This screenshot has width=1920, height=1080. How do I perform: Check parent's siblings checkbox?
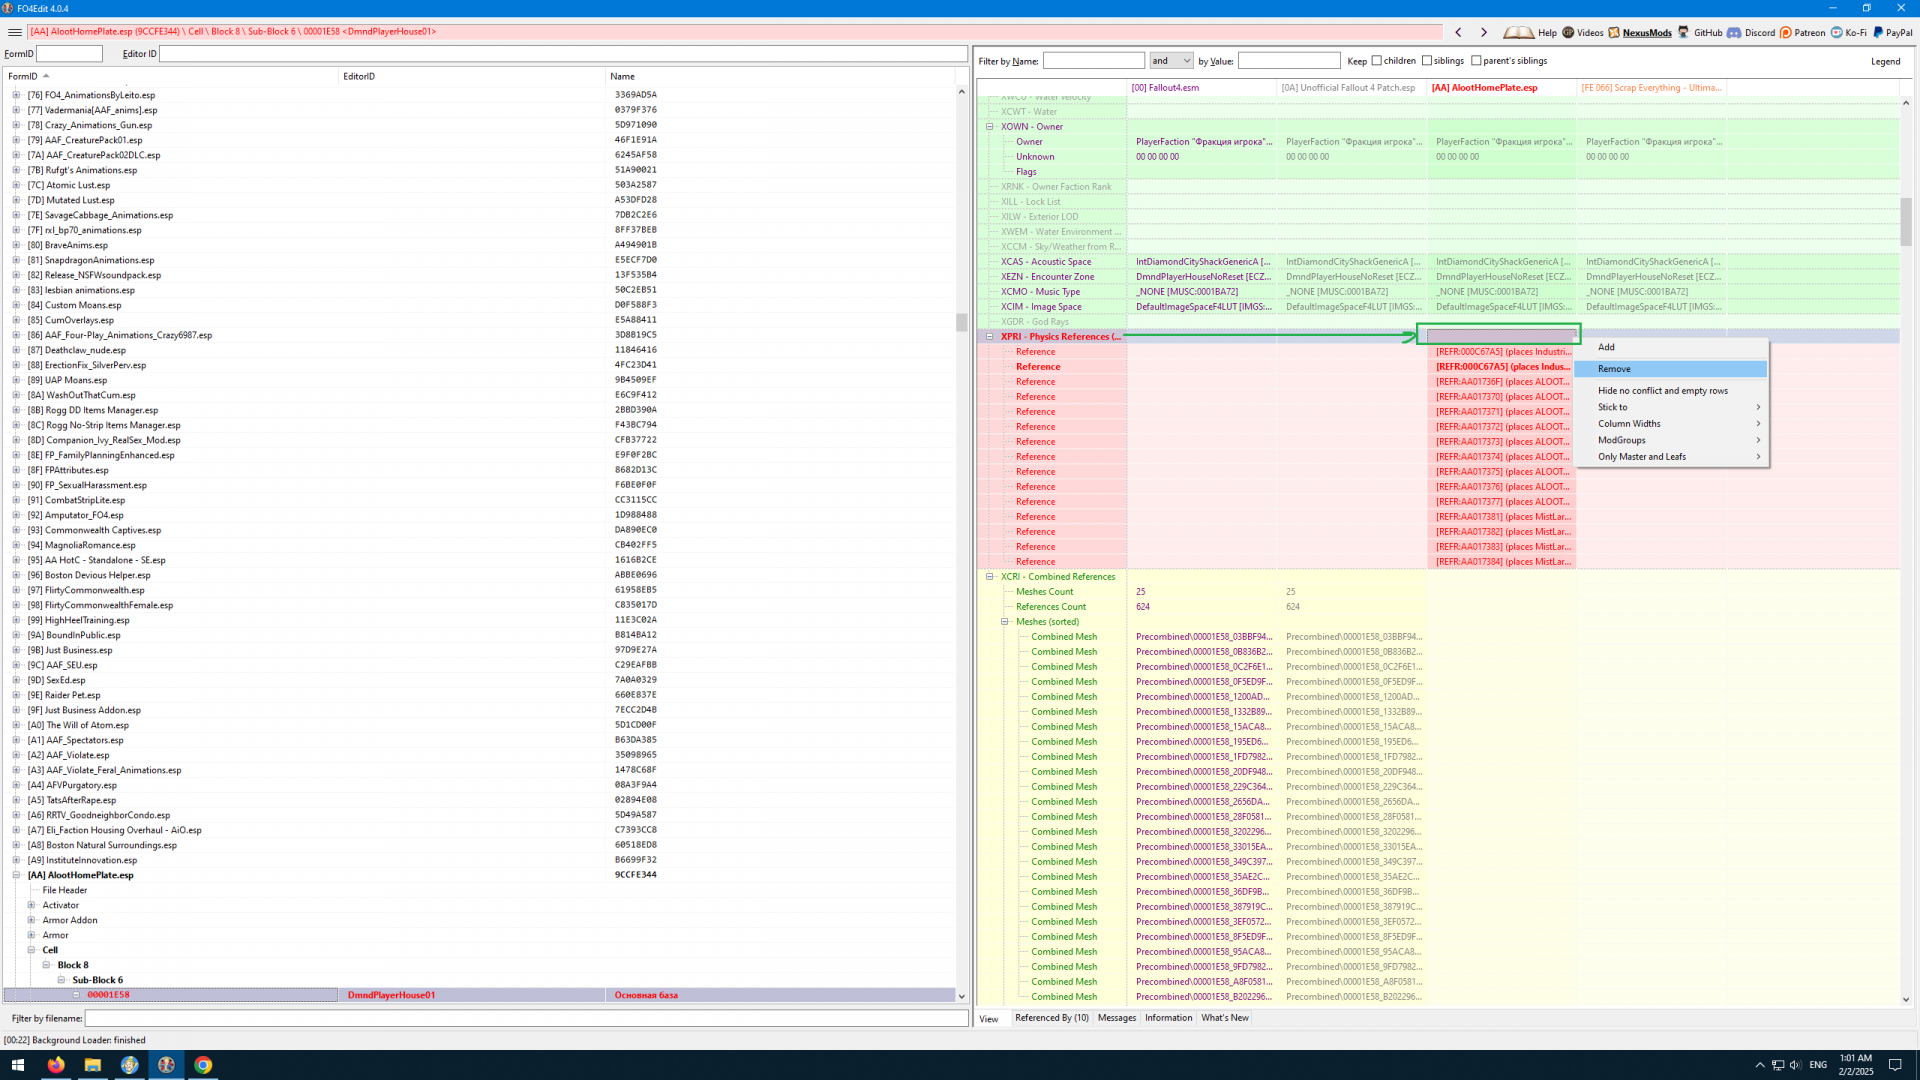1476,61
